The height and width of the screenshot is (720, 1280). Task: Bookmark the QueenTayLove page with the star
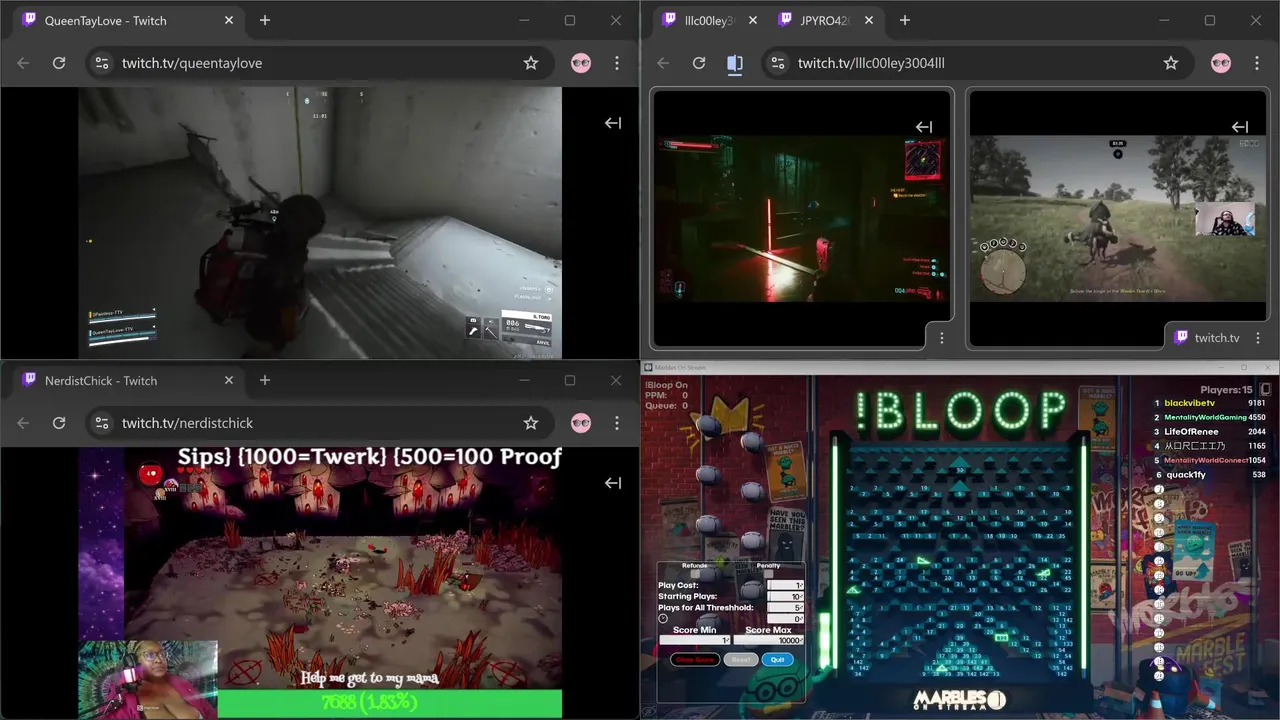coord(531,63)
